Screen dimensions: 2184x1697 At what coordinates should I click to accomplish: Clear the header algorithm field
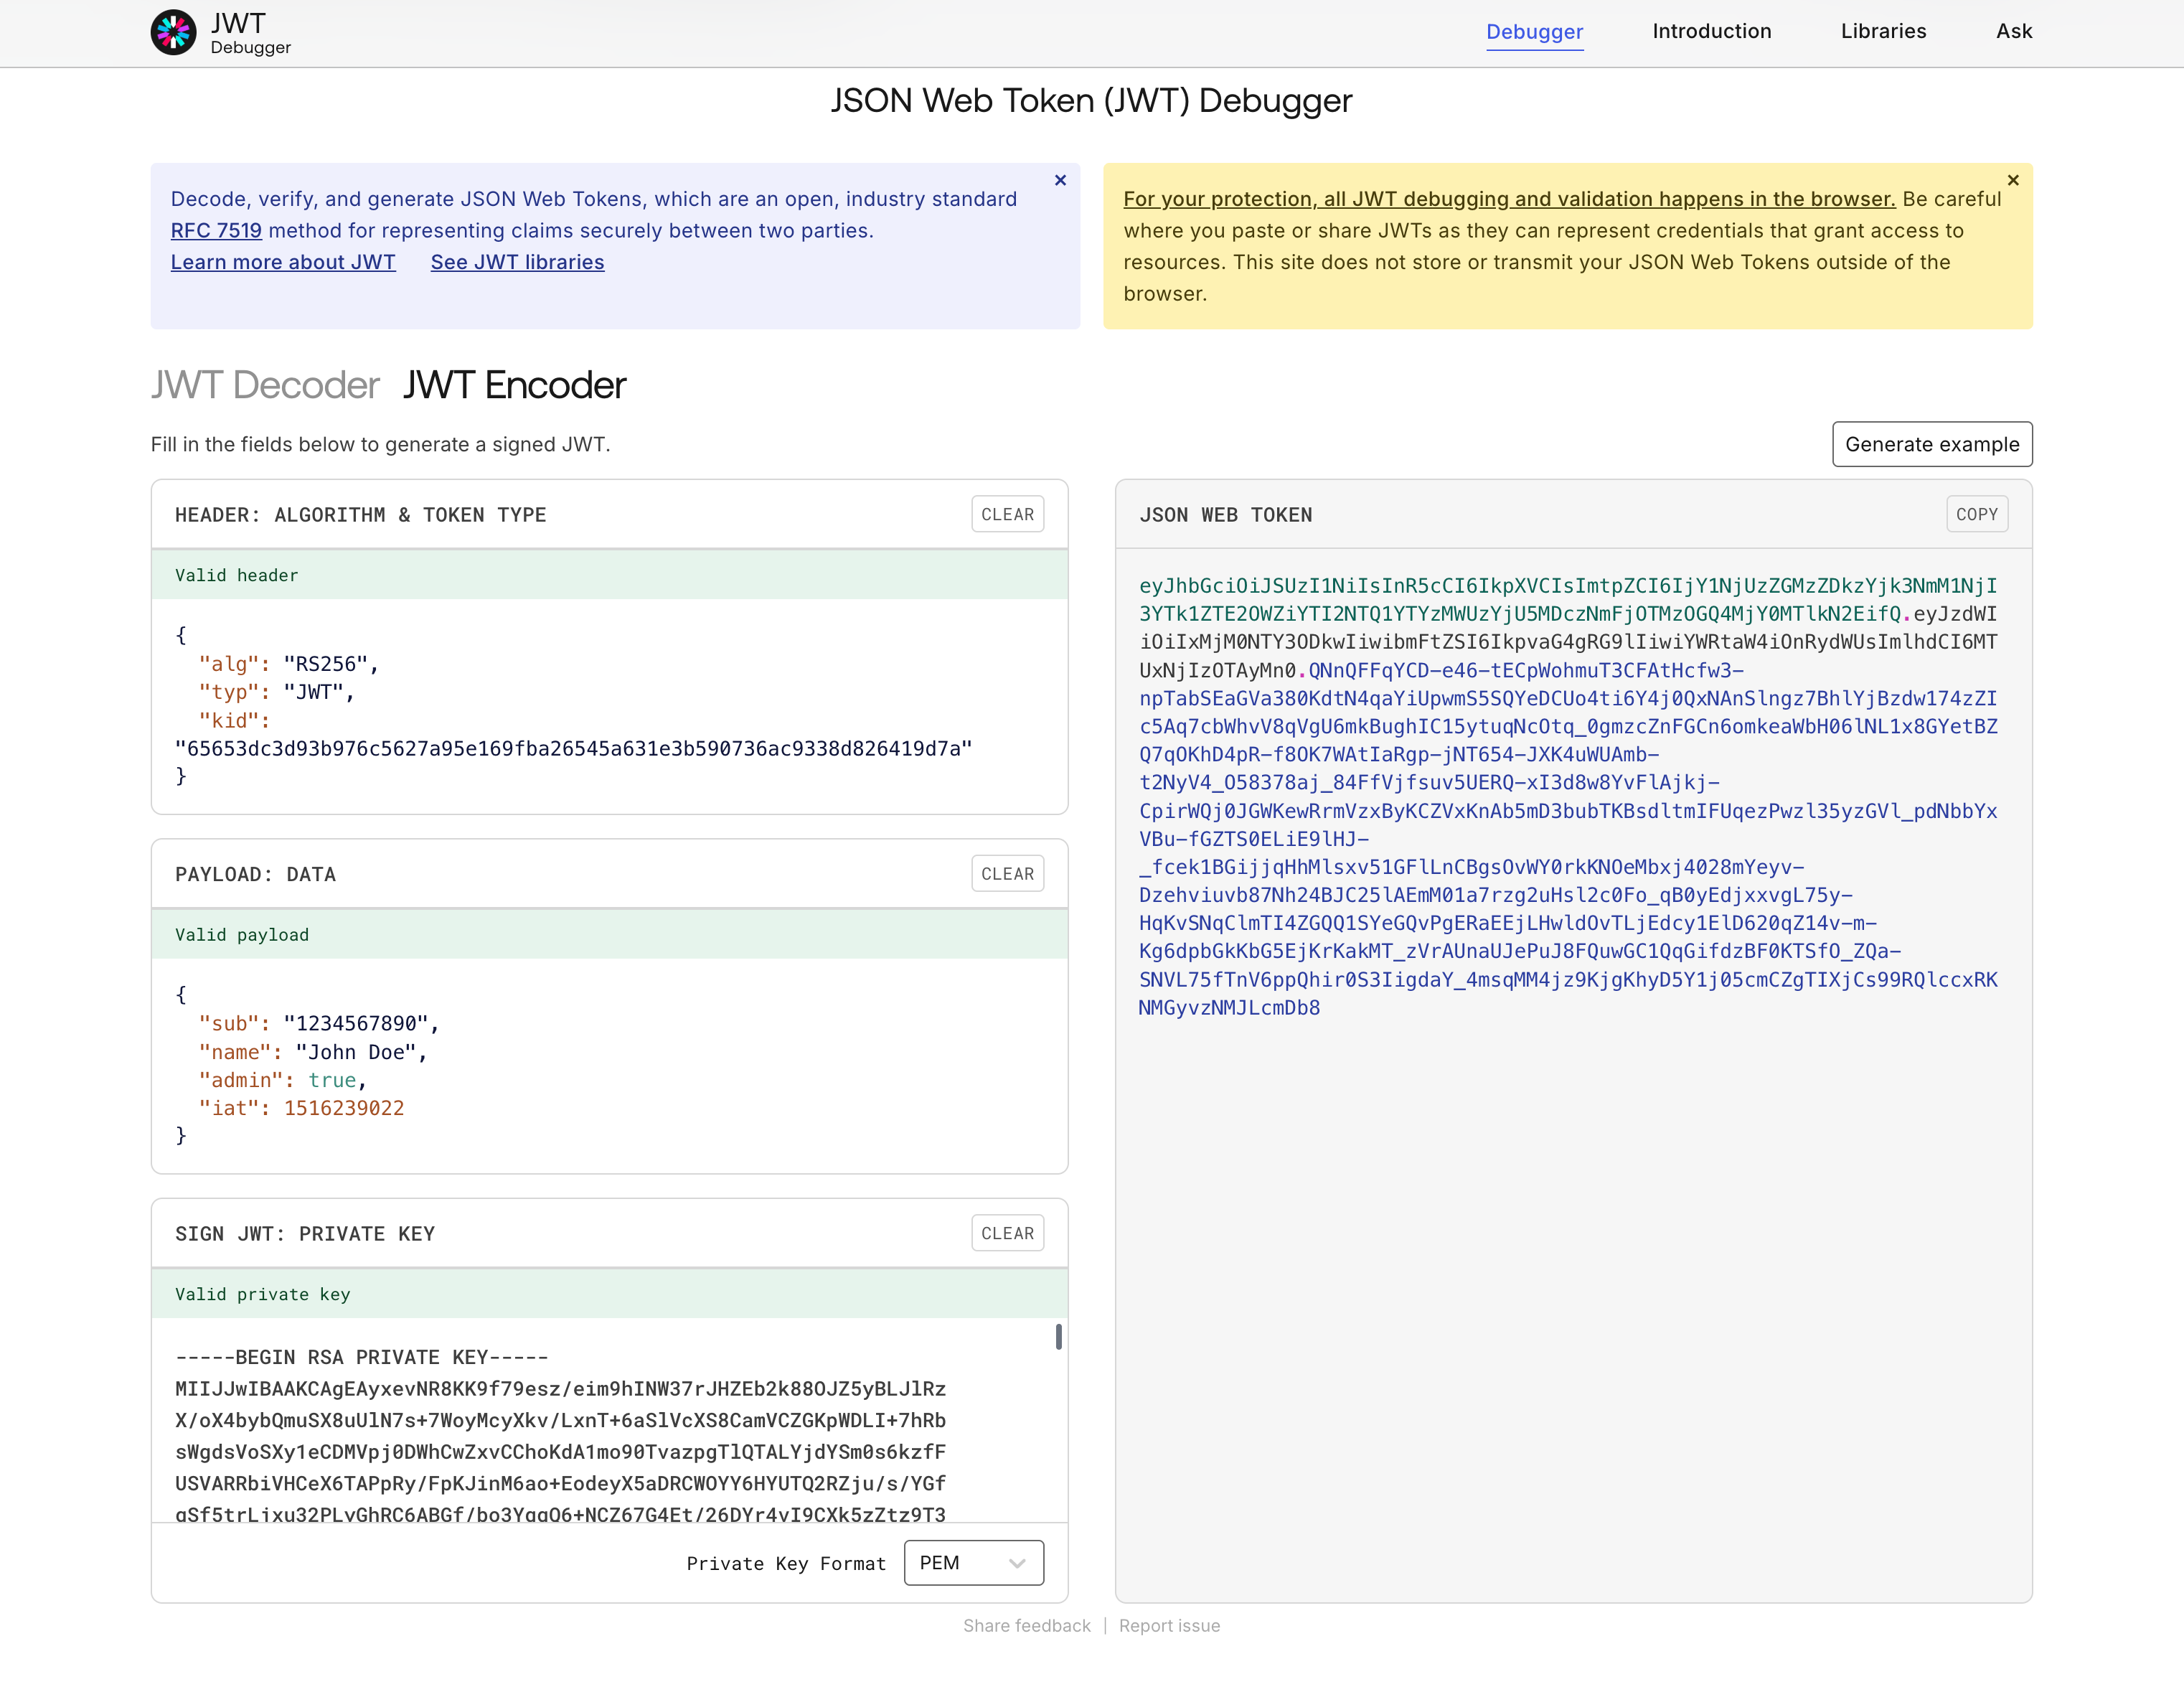click(x=1007, y=514)
